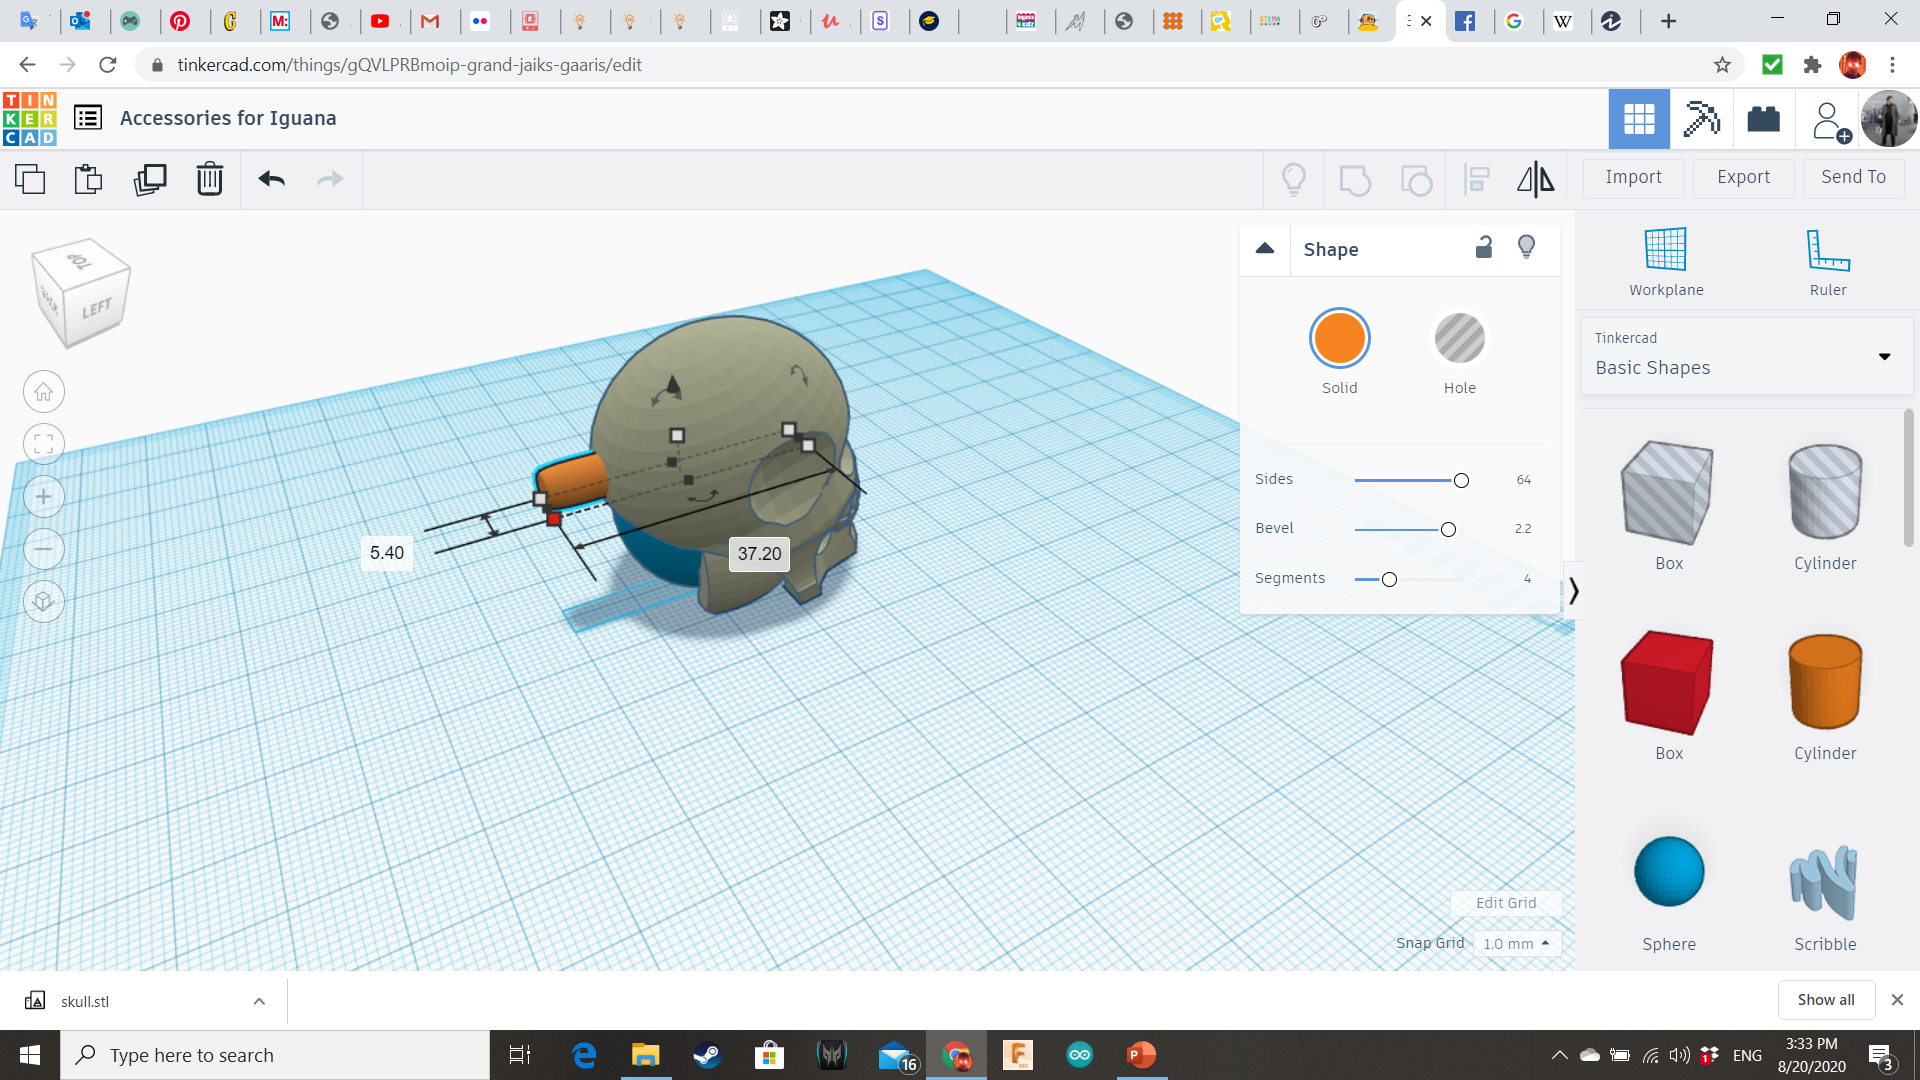Viewport: 1920px width, 1080px height.
Task: Zoom out with the minus button
Action: tap(44, 549)
